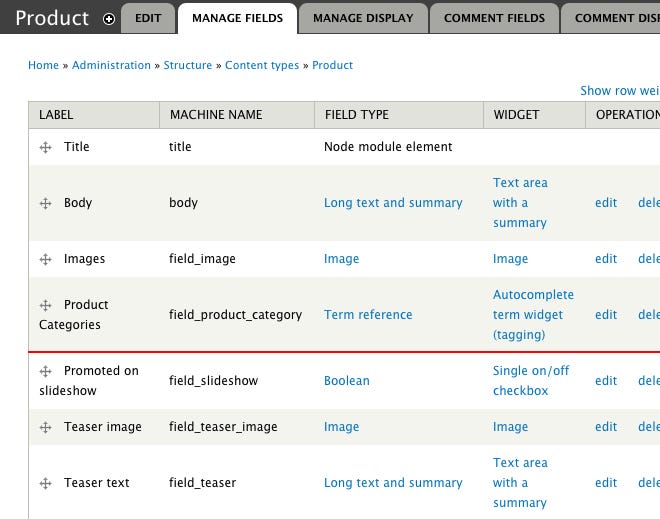
Task: Open the Manage Display tab
Action: [x=363, y=18]
